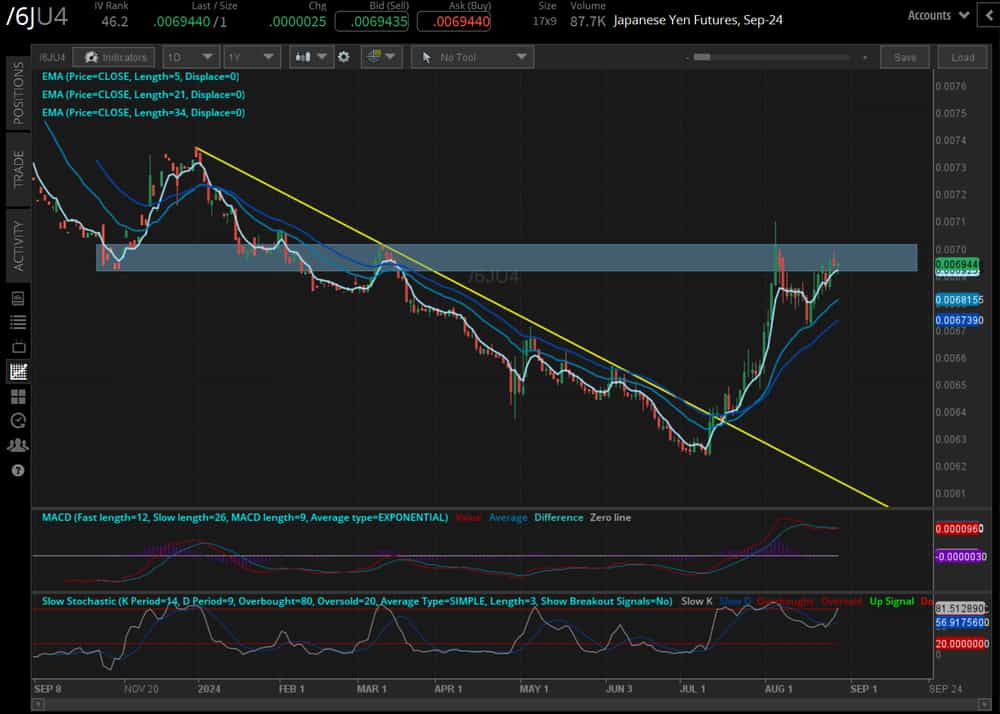The width and height of the screenshot is (1000, 714).
Task: Click the Last price .0069440
Action: pos(182,22)
